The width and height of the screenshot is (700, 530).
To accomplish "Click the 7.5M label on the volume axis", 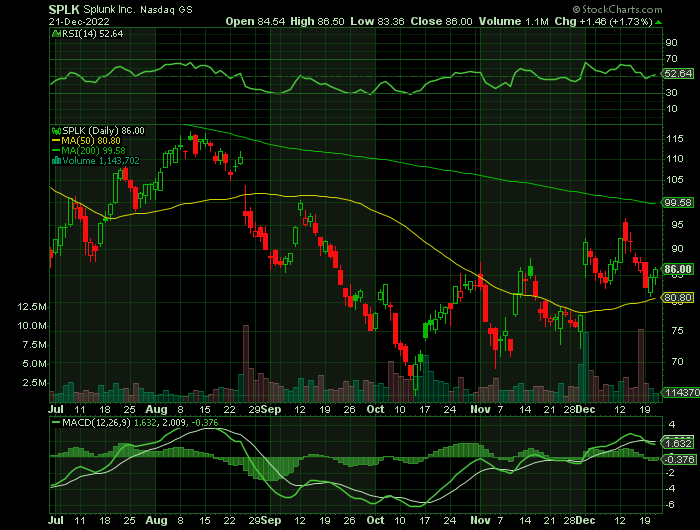I will (35, 345).
